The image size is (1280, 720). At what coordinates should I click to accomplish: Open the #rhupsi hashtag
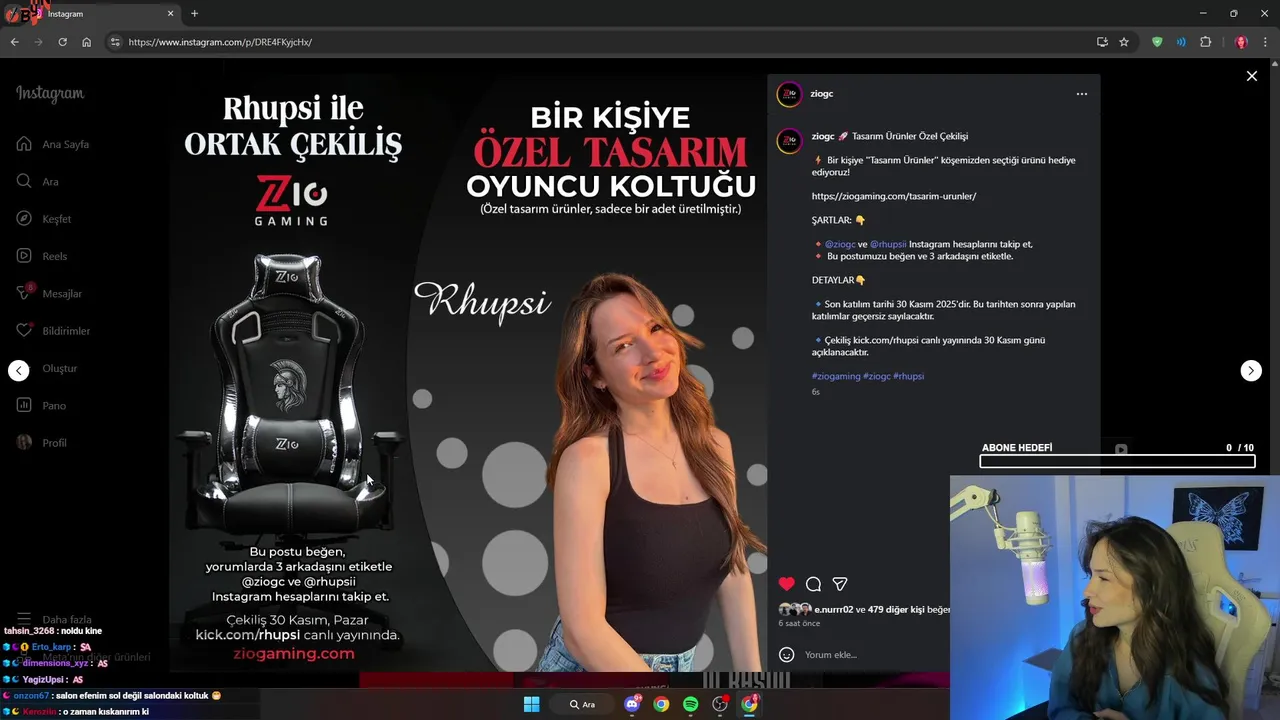[x=909, y=376]
